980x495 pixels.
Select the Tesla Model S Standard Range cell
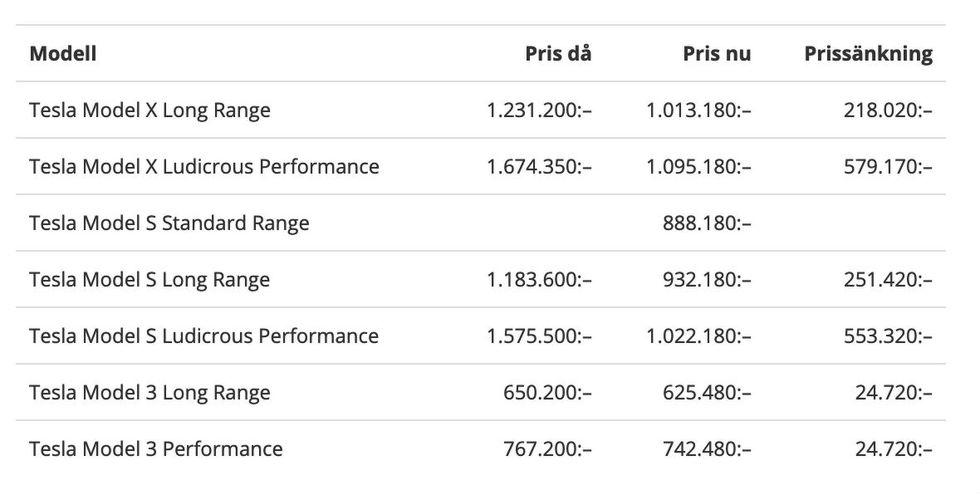tap(169, 223)
